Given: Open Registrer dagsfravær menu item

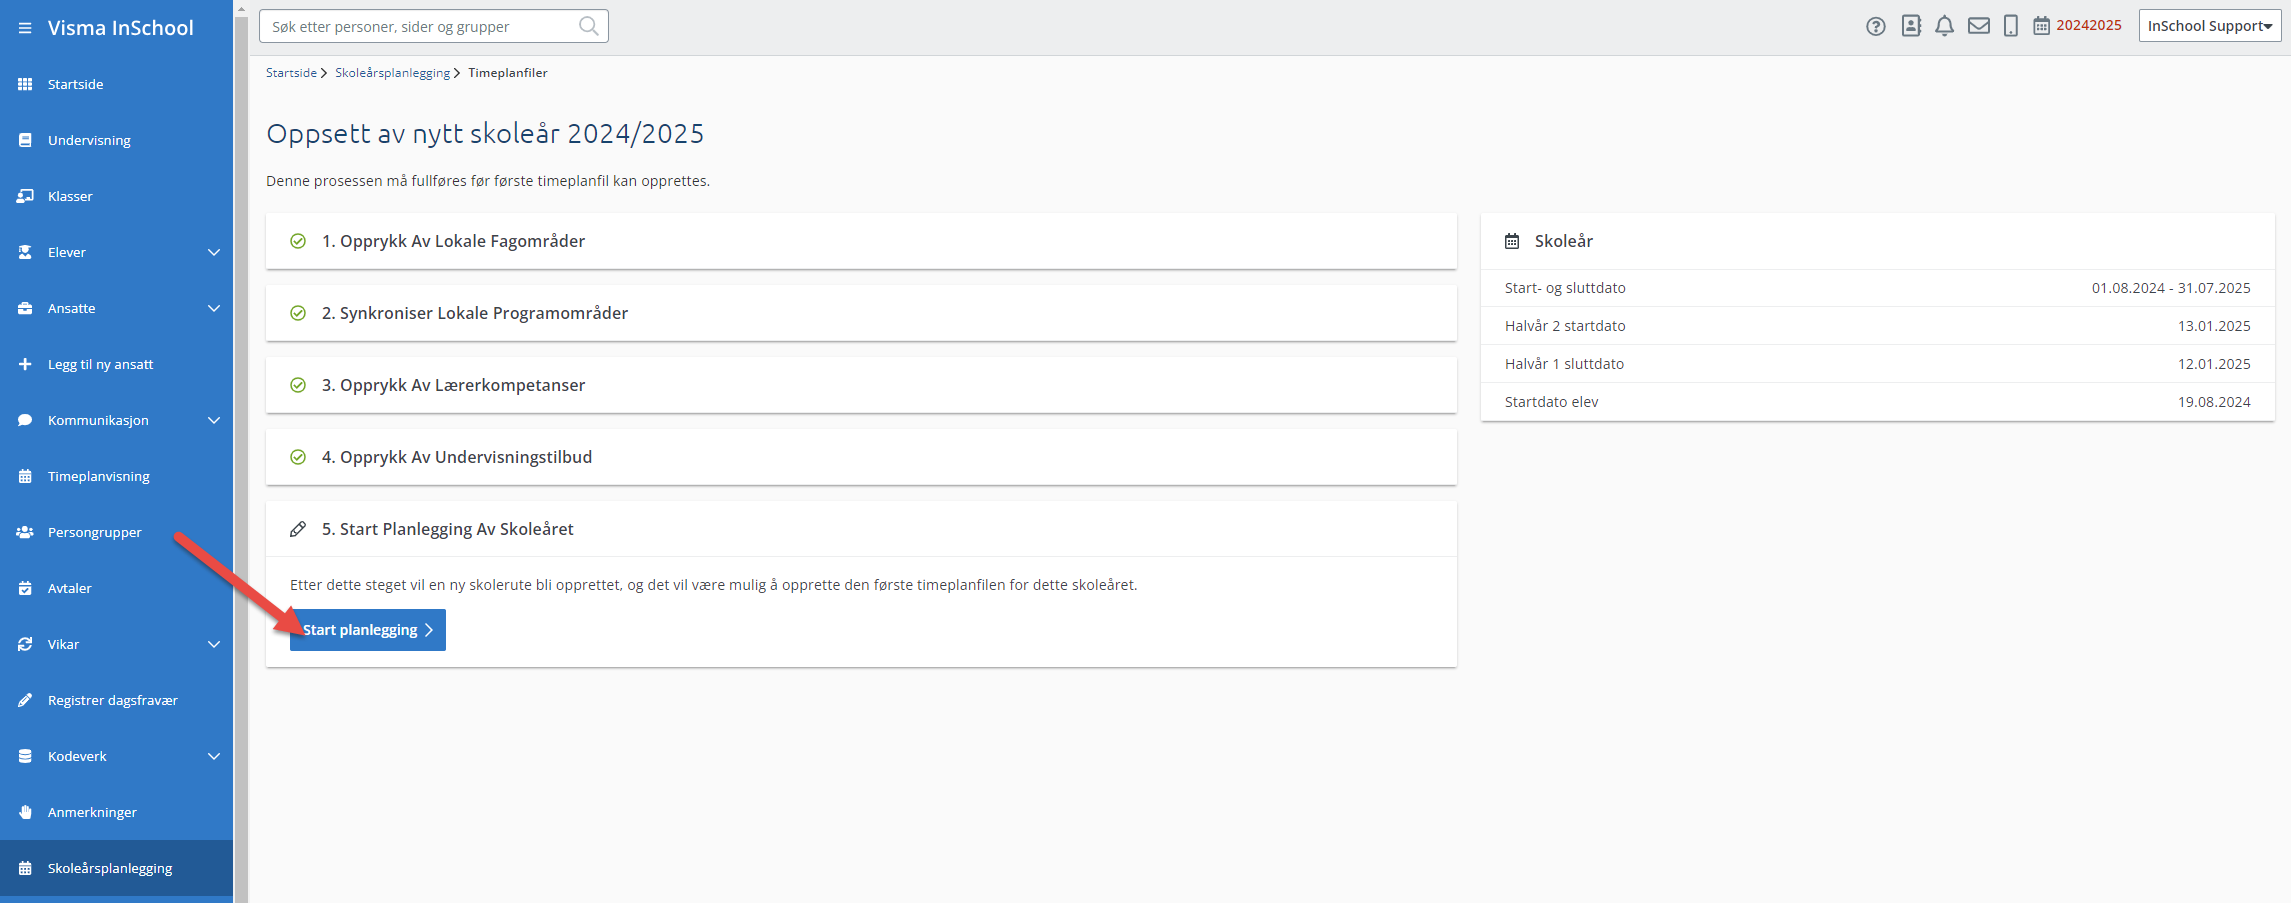Looking at the screenshot, I should point(116,700).
